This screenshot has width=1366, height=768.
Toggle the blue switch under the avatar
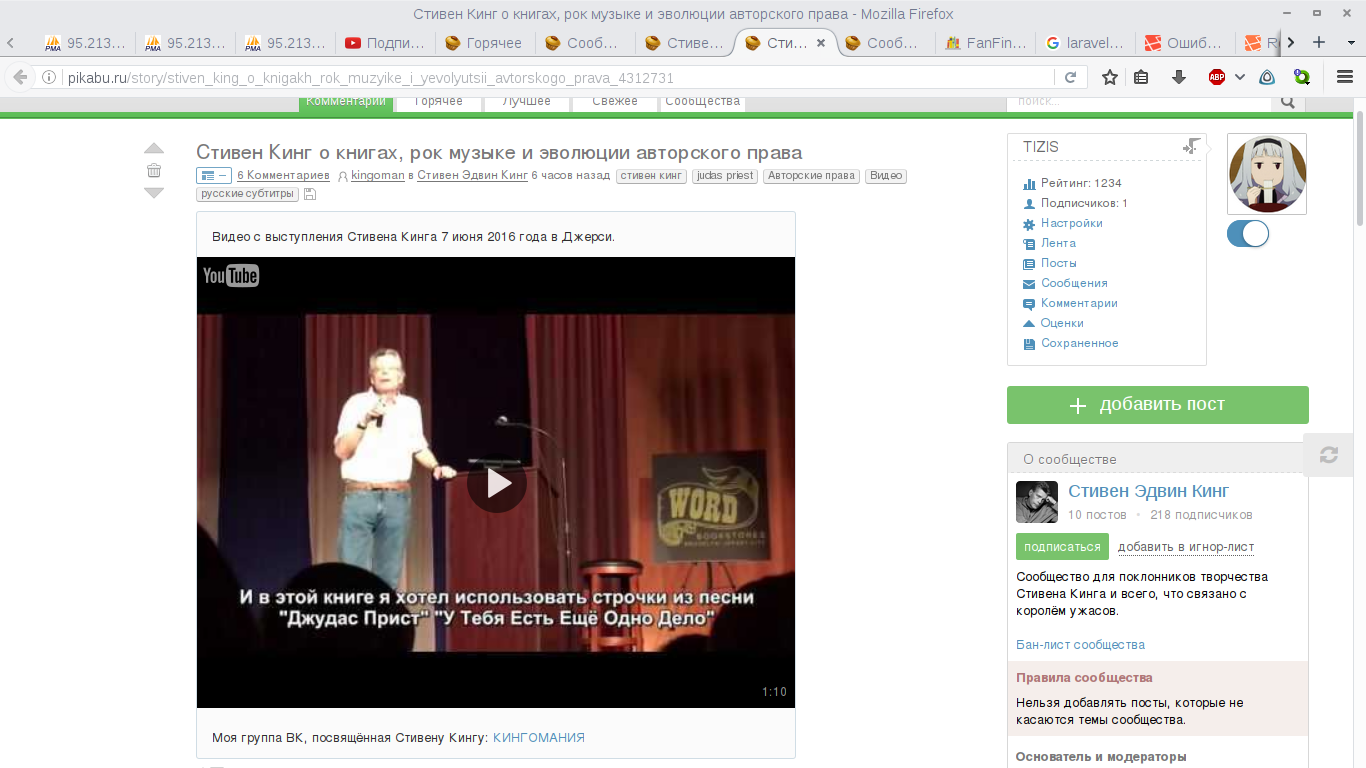(x=1247, y=234)
